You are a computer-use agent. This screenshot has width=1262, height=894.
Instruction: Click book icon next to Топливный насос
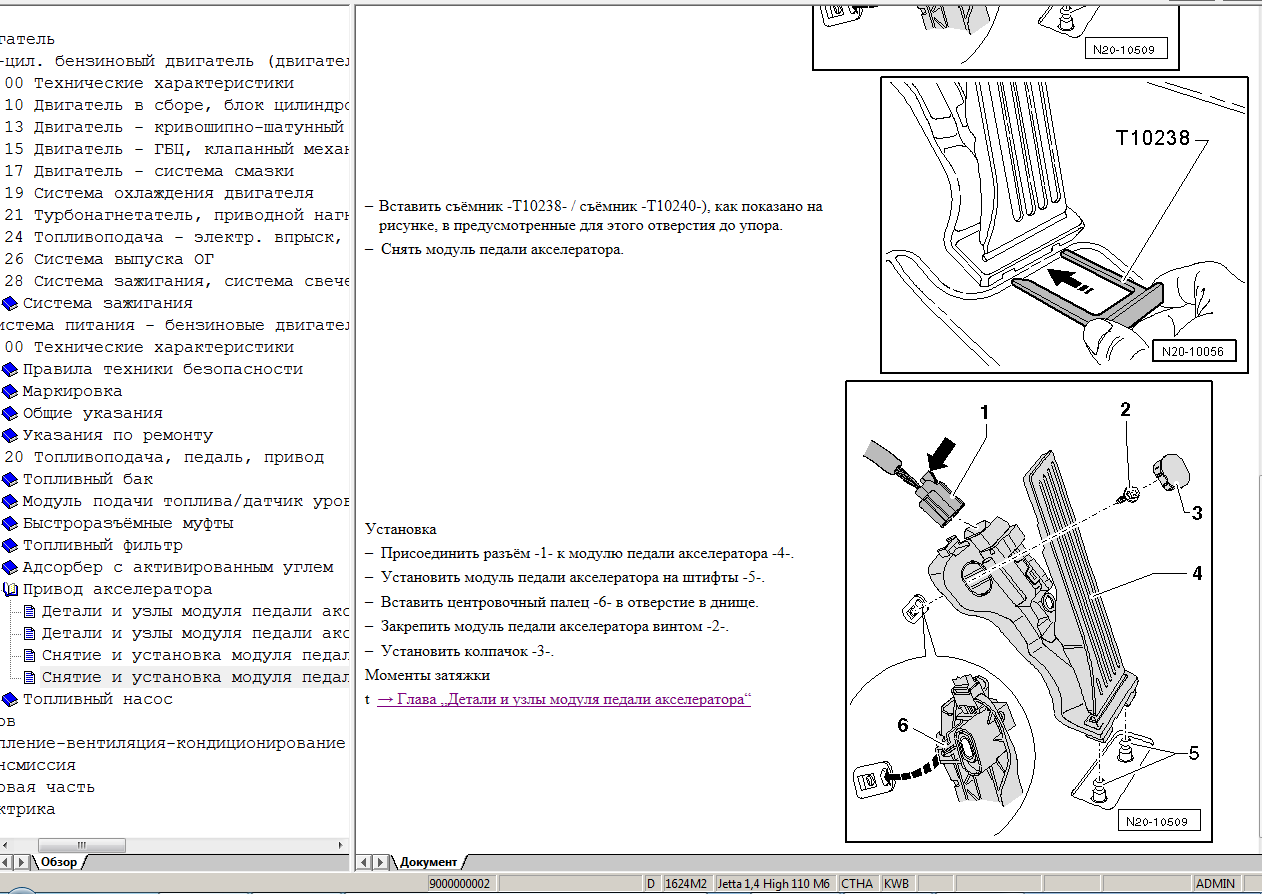pyautogui.click(x=10, y=699)
